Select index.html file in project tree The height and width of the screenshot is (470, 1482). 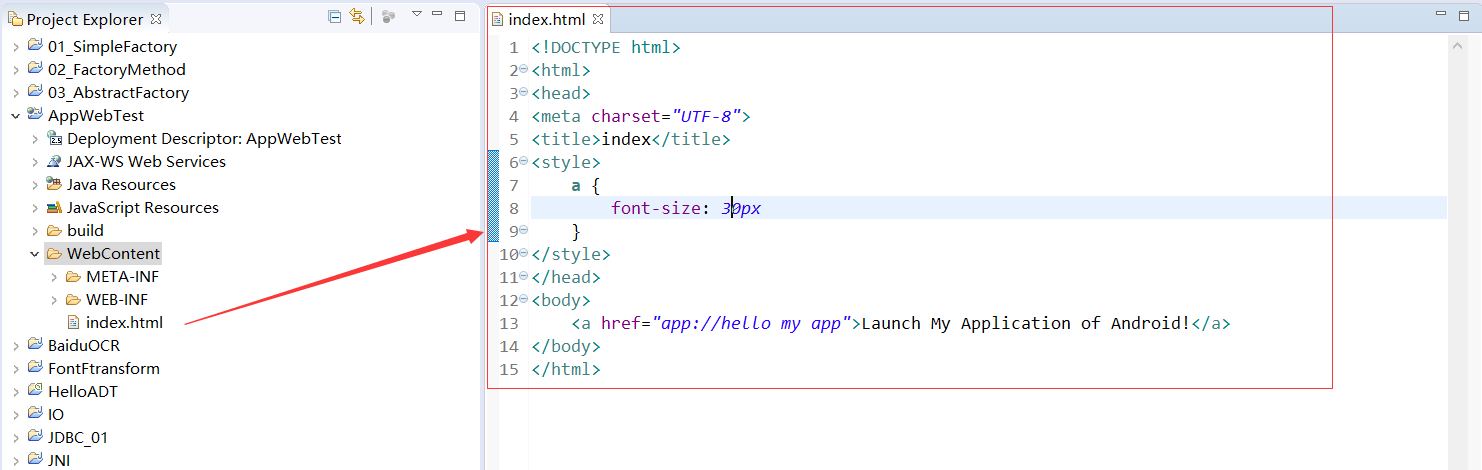point(123,322)
